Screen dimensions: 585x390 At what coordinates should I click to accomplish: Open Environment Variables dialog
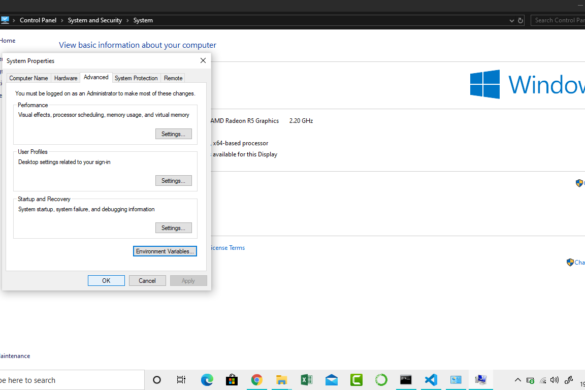(x=165, y=251)
